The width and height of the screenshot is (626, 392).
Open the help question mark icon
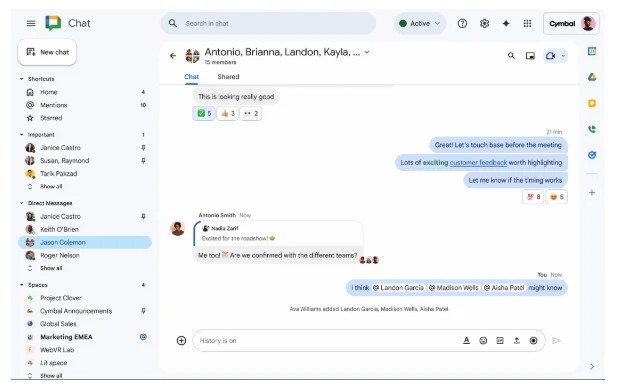point(462,24)
